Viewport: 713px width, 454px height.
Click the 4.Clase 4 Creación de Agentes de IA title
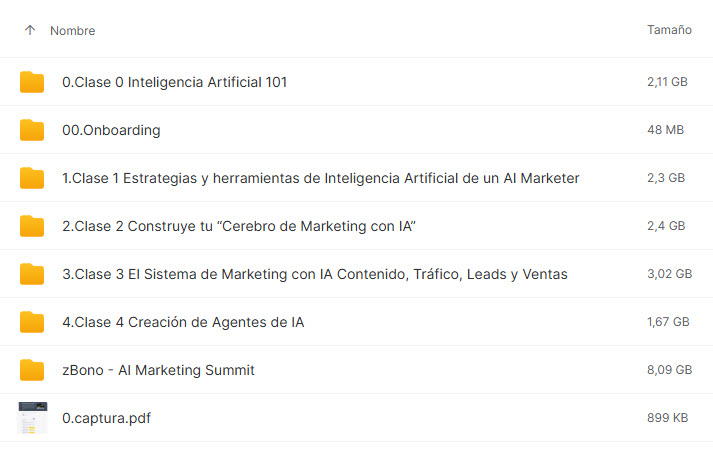click(183, 322)
